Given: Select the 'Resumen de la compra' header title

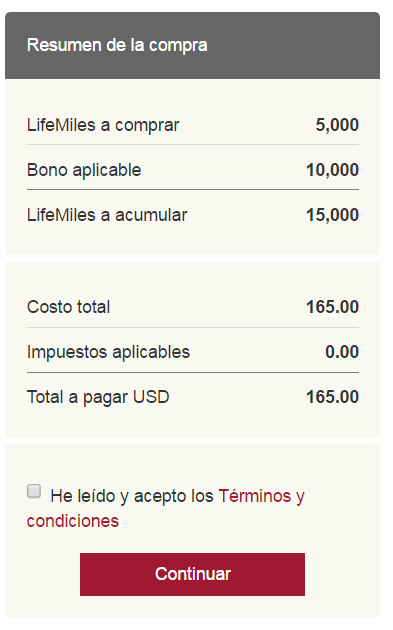Looking at the screenshot, I should (x=117, y=45).
